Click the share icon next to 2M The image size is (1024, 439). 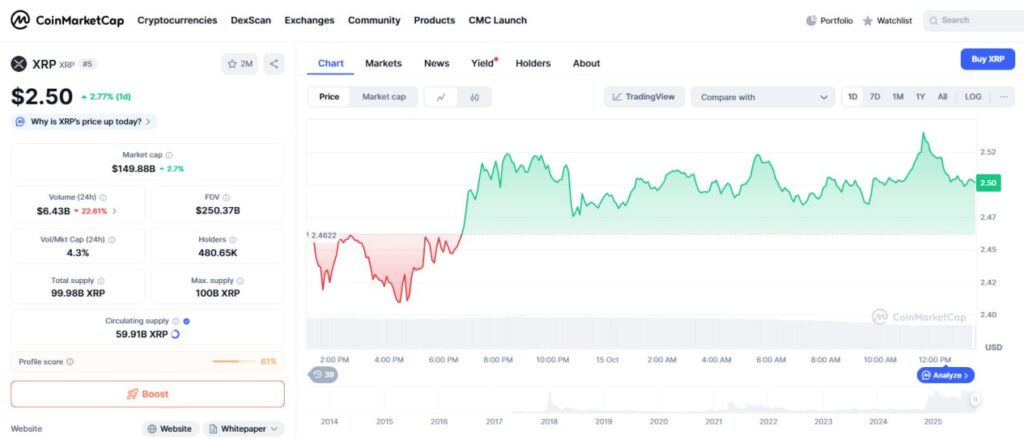tap(274, 64)
